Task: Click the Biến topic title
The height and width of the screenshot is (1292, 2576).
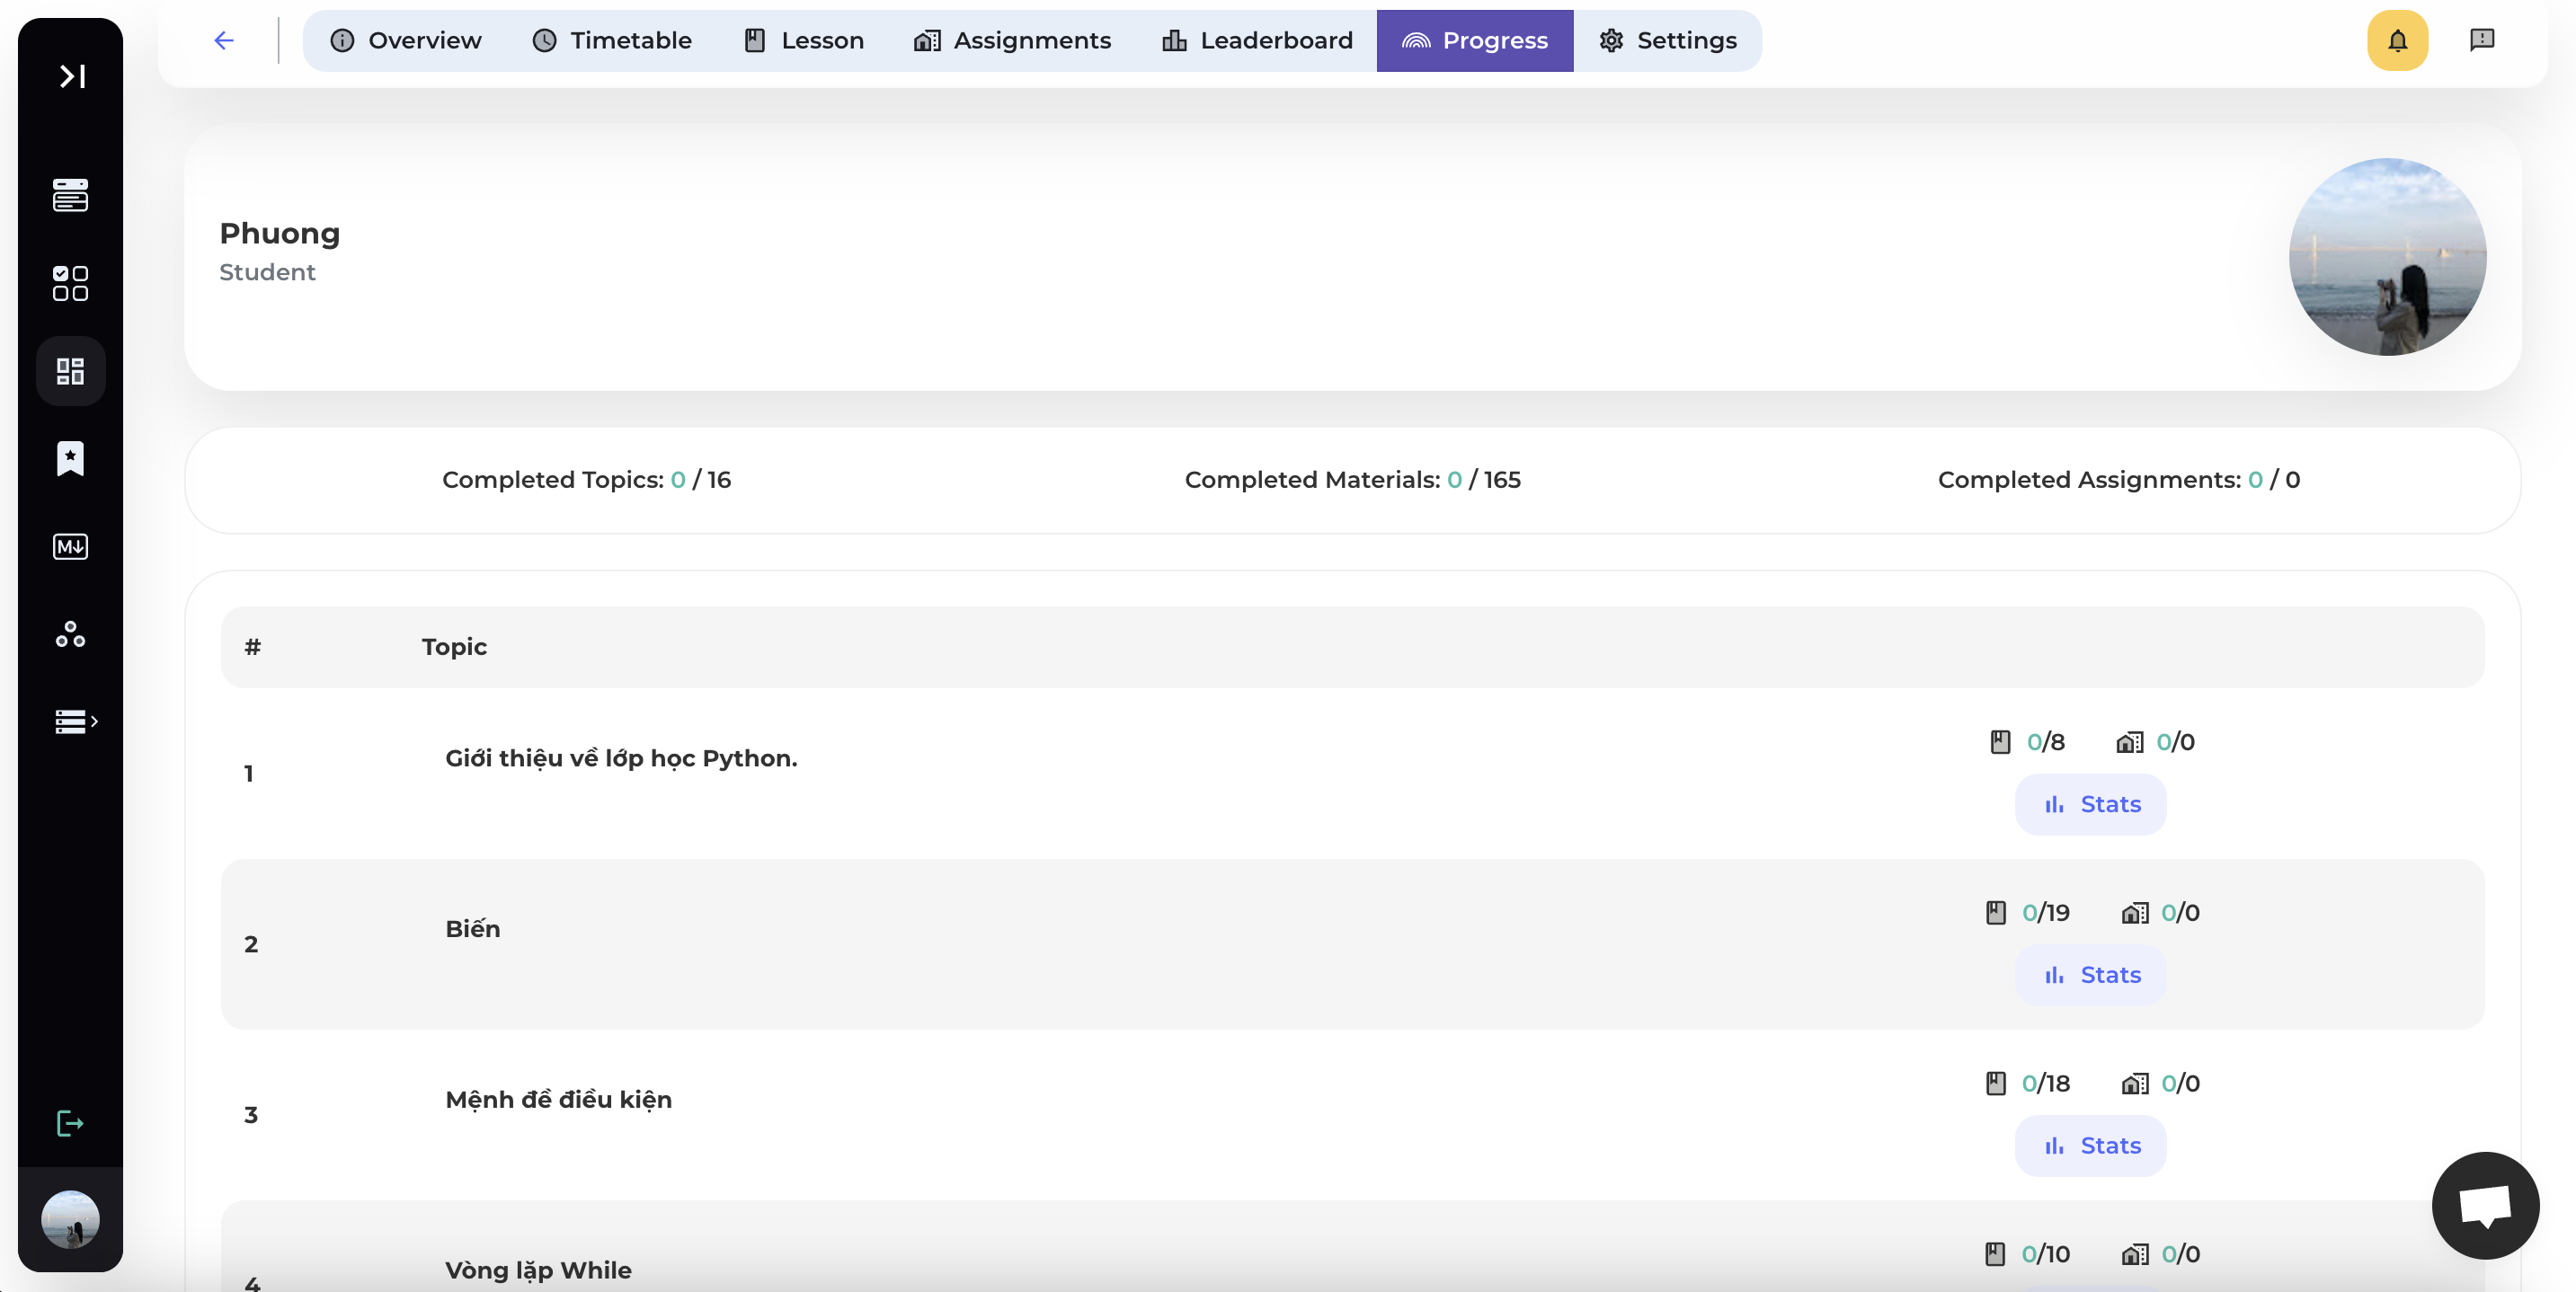Action: [472, 929]
